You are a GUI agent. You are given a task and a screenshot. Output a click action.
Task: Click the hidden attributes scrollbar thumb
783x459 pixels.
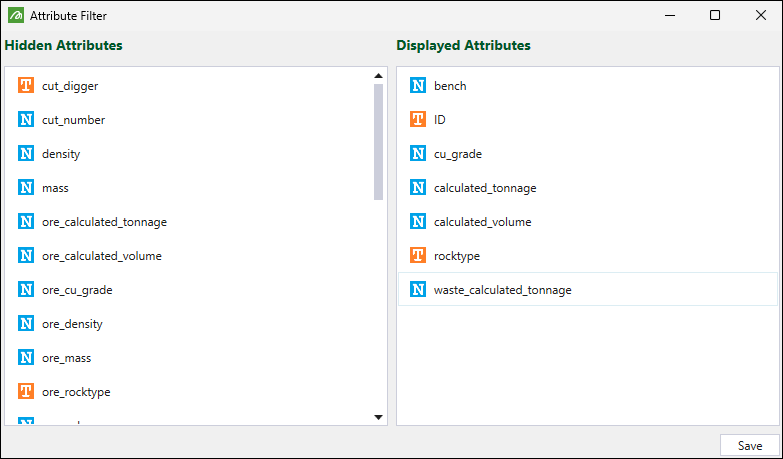(378, 140)
